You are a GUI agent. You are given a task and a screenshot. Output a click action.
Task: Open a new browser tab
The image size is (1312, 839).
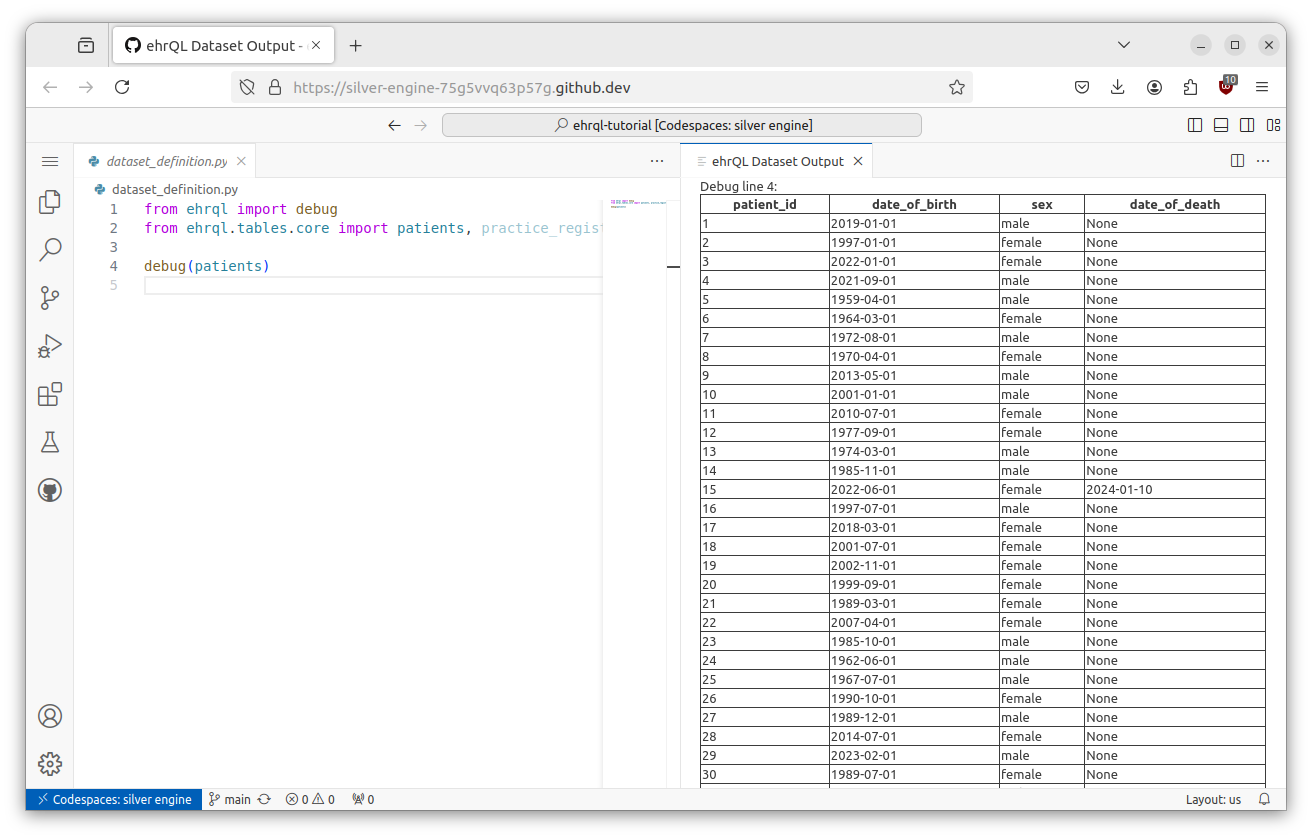click(355, 45)
